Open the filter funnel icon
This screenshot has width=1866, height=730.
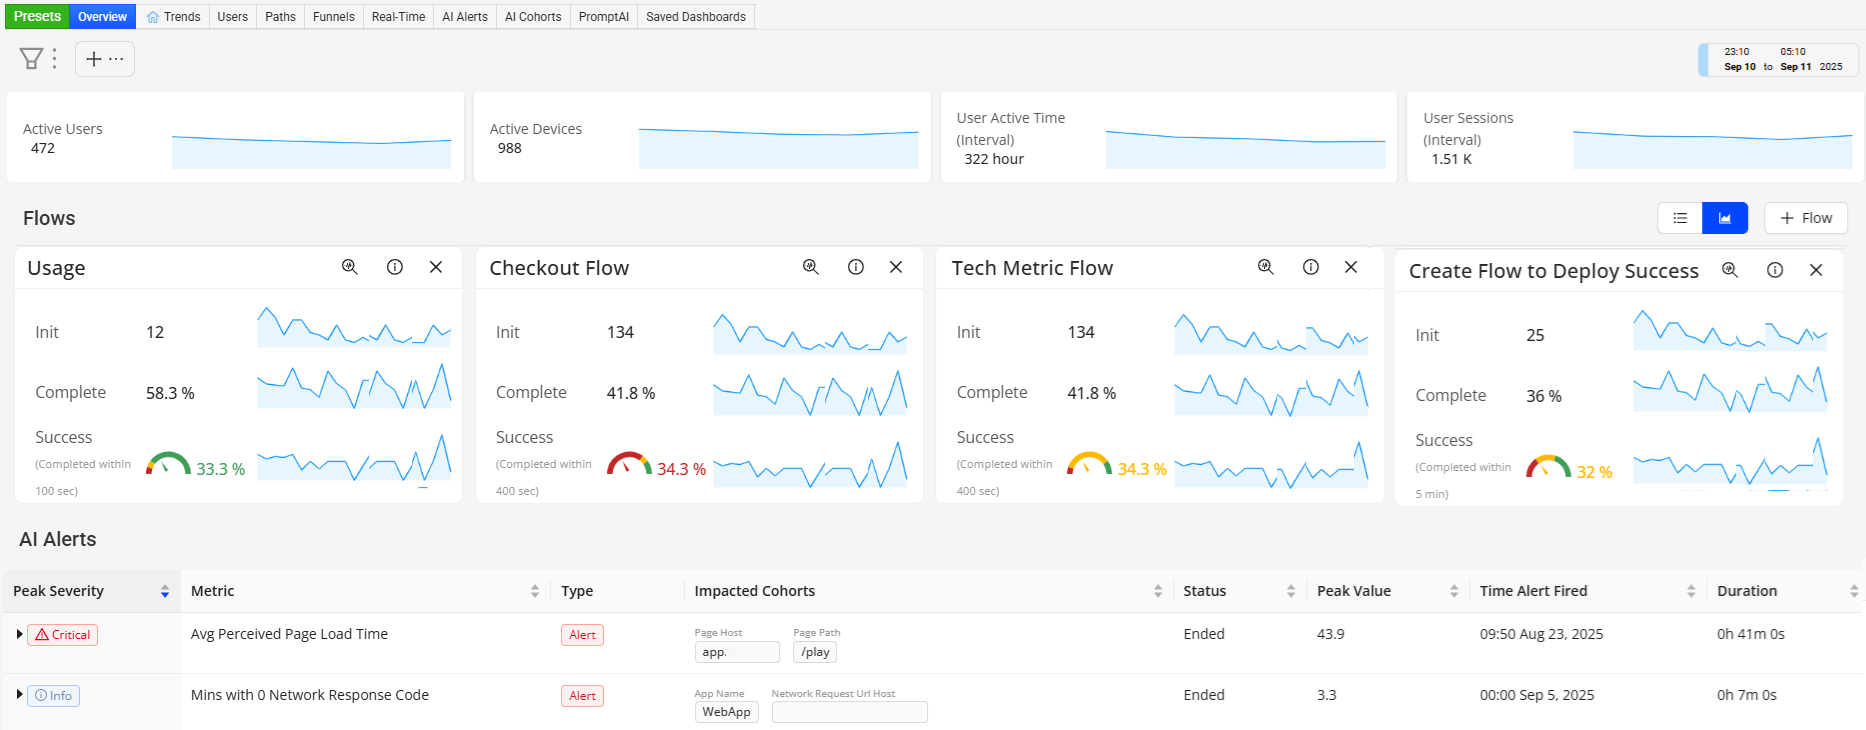31,59
